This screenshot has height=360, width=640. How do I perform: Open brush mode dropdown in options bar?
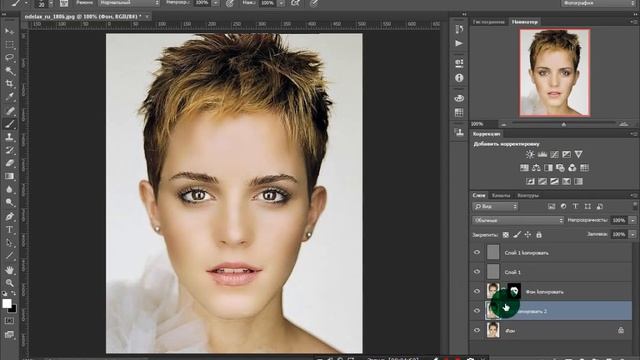click(129, 3)
